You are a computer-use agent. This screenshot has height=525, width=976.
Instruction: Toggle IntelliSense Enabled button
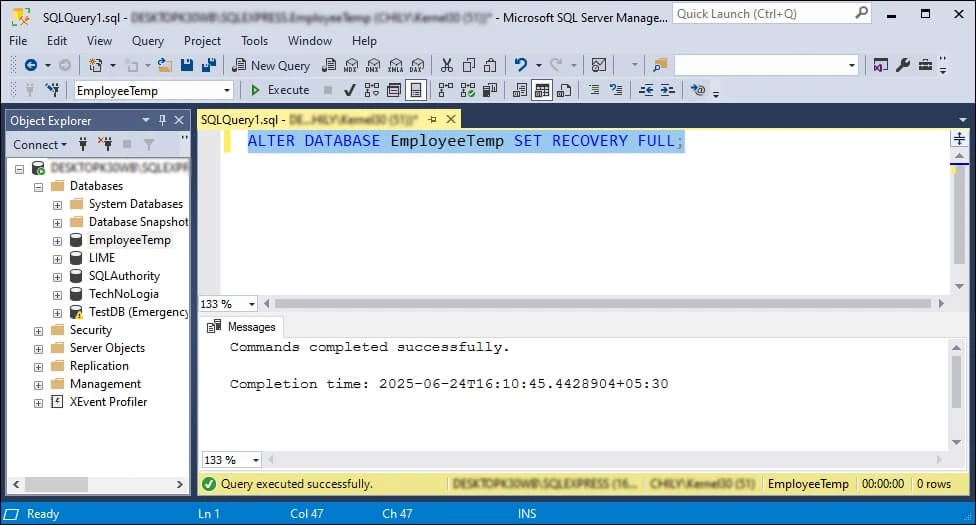416,90
